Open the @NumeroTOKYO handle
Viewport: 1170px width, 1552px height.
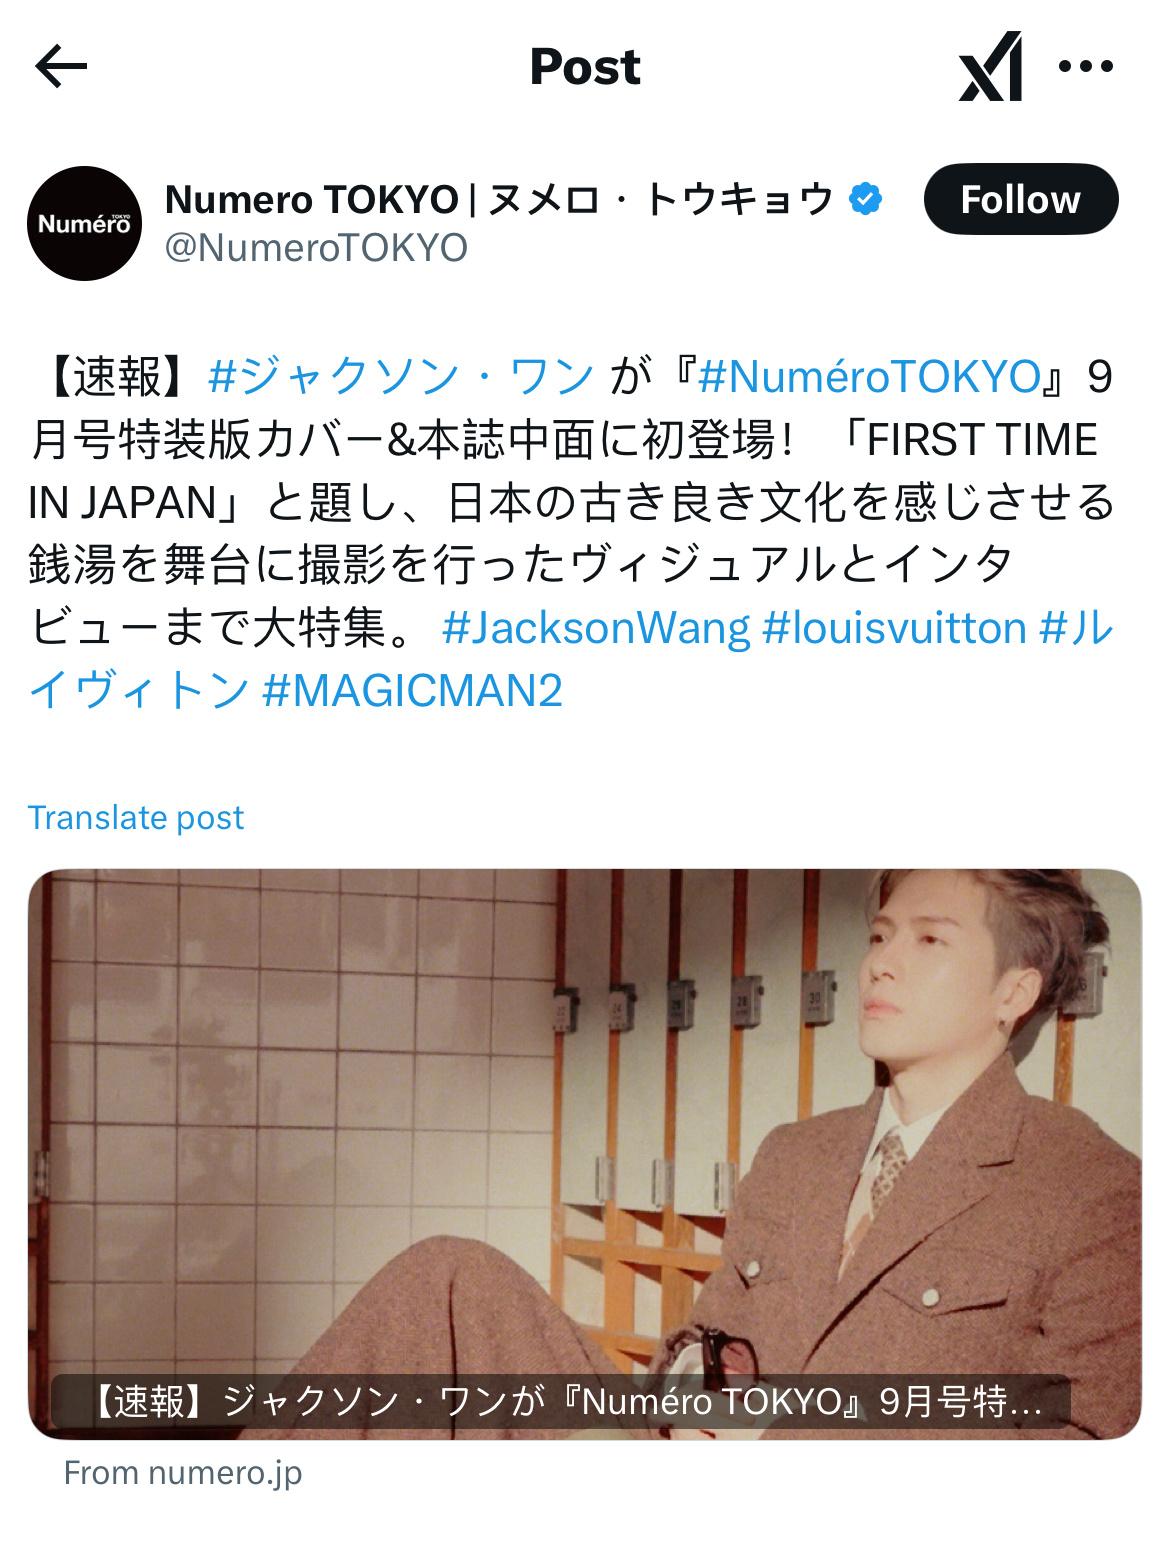(316, 248)
